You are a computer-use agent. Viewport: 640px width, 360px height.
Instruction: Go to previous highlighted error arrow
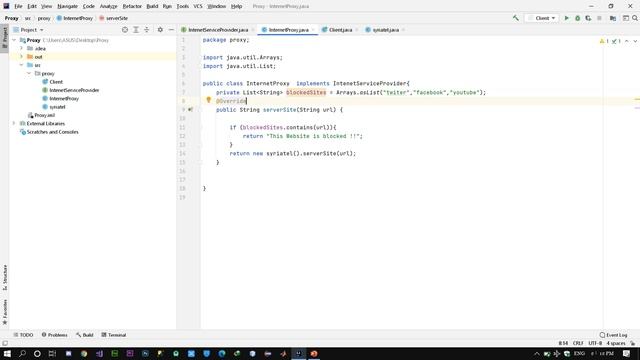point(627,41)
